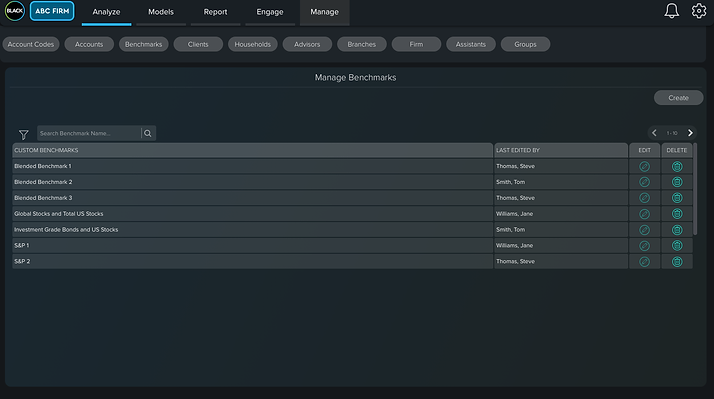The height and width of the screenshot is (399, 714).
Task: Edit Investment Grade Bonds and US Stocks
Action: coord(644,230)
